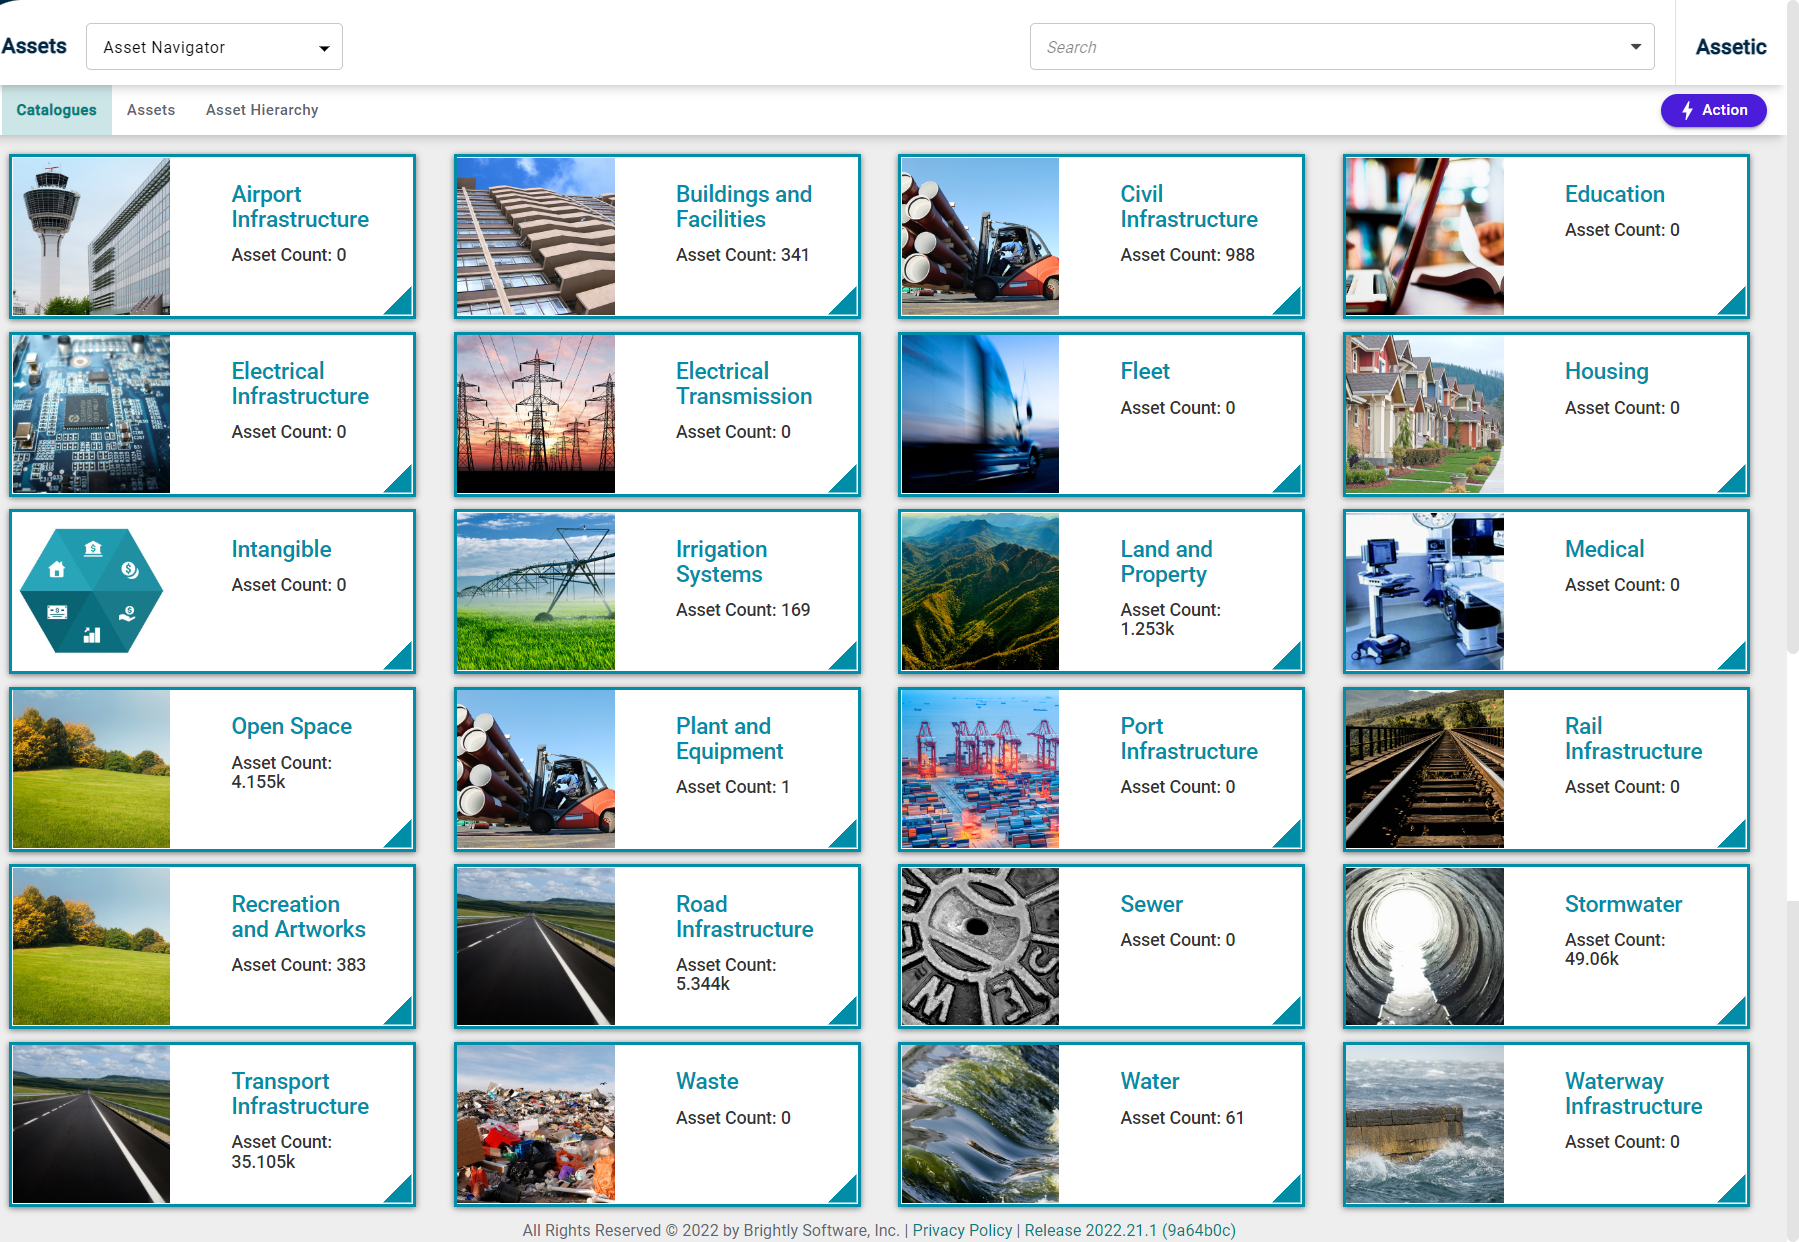
Task: Switch to the Assets tab
Action: click(x=151, y=110)
